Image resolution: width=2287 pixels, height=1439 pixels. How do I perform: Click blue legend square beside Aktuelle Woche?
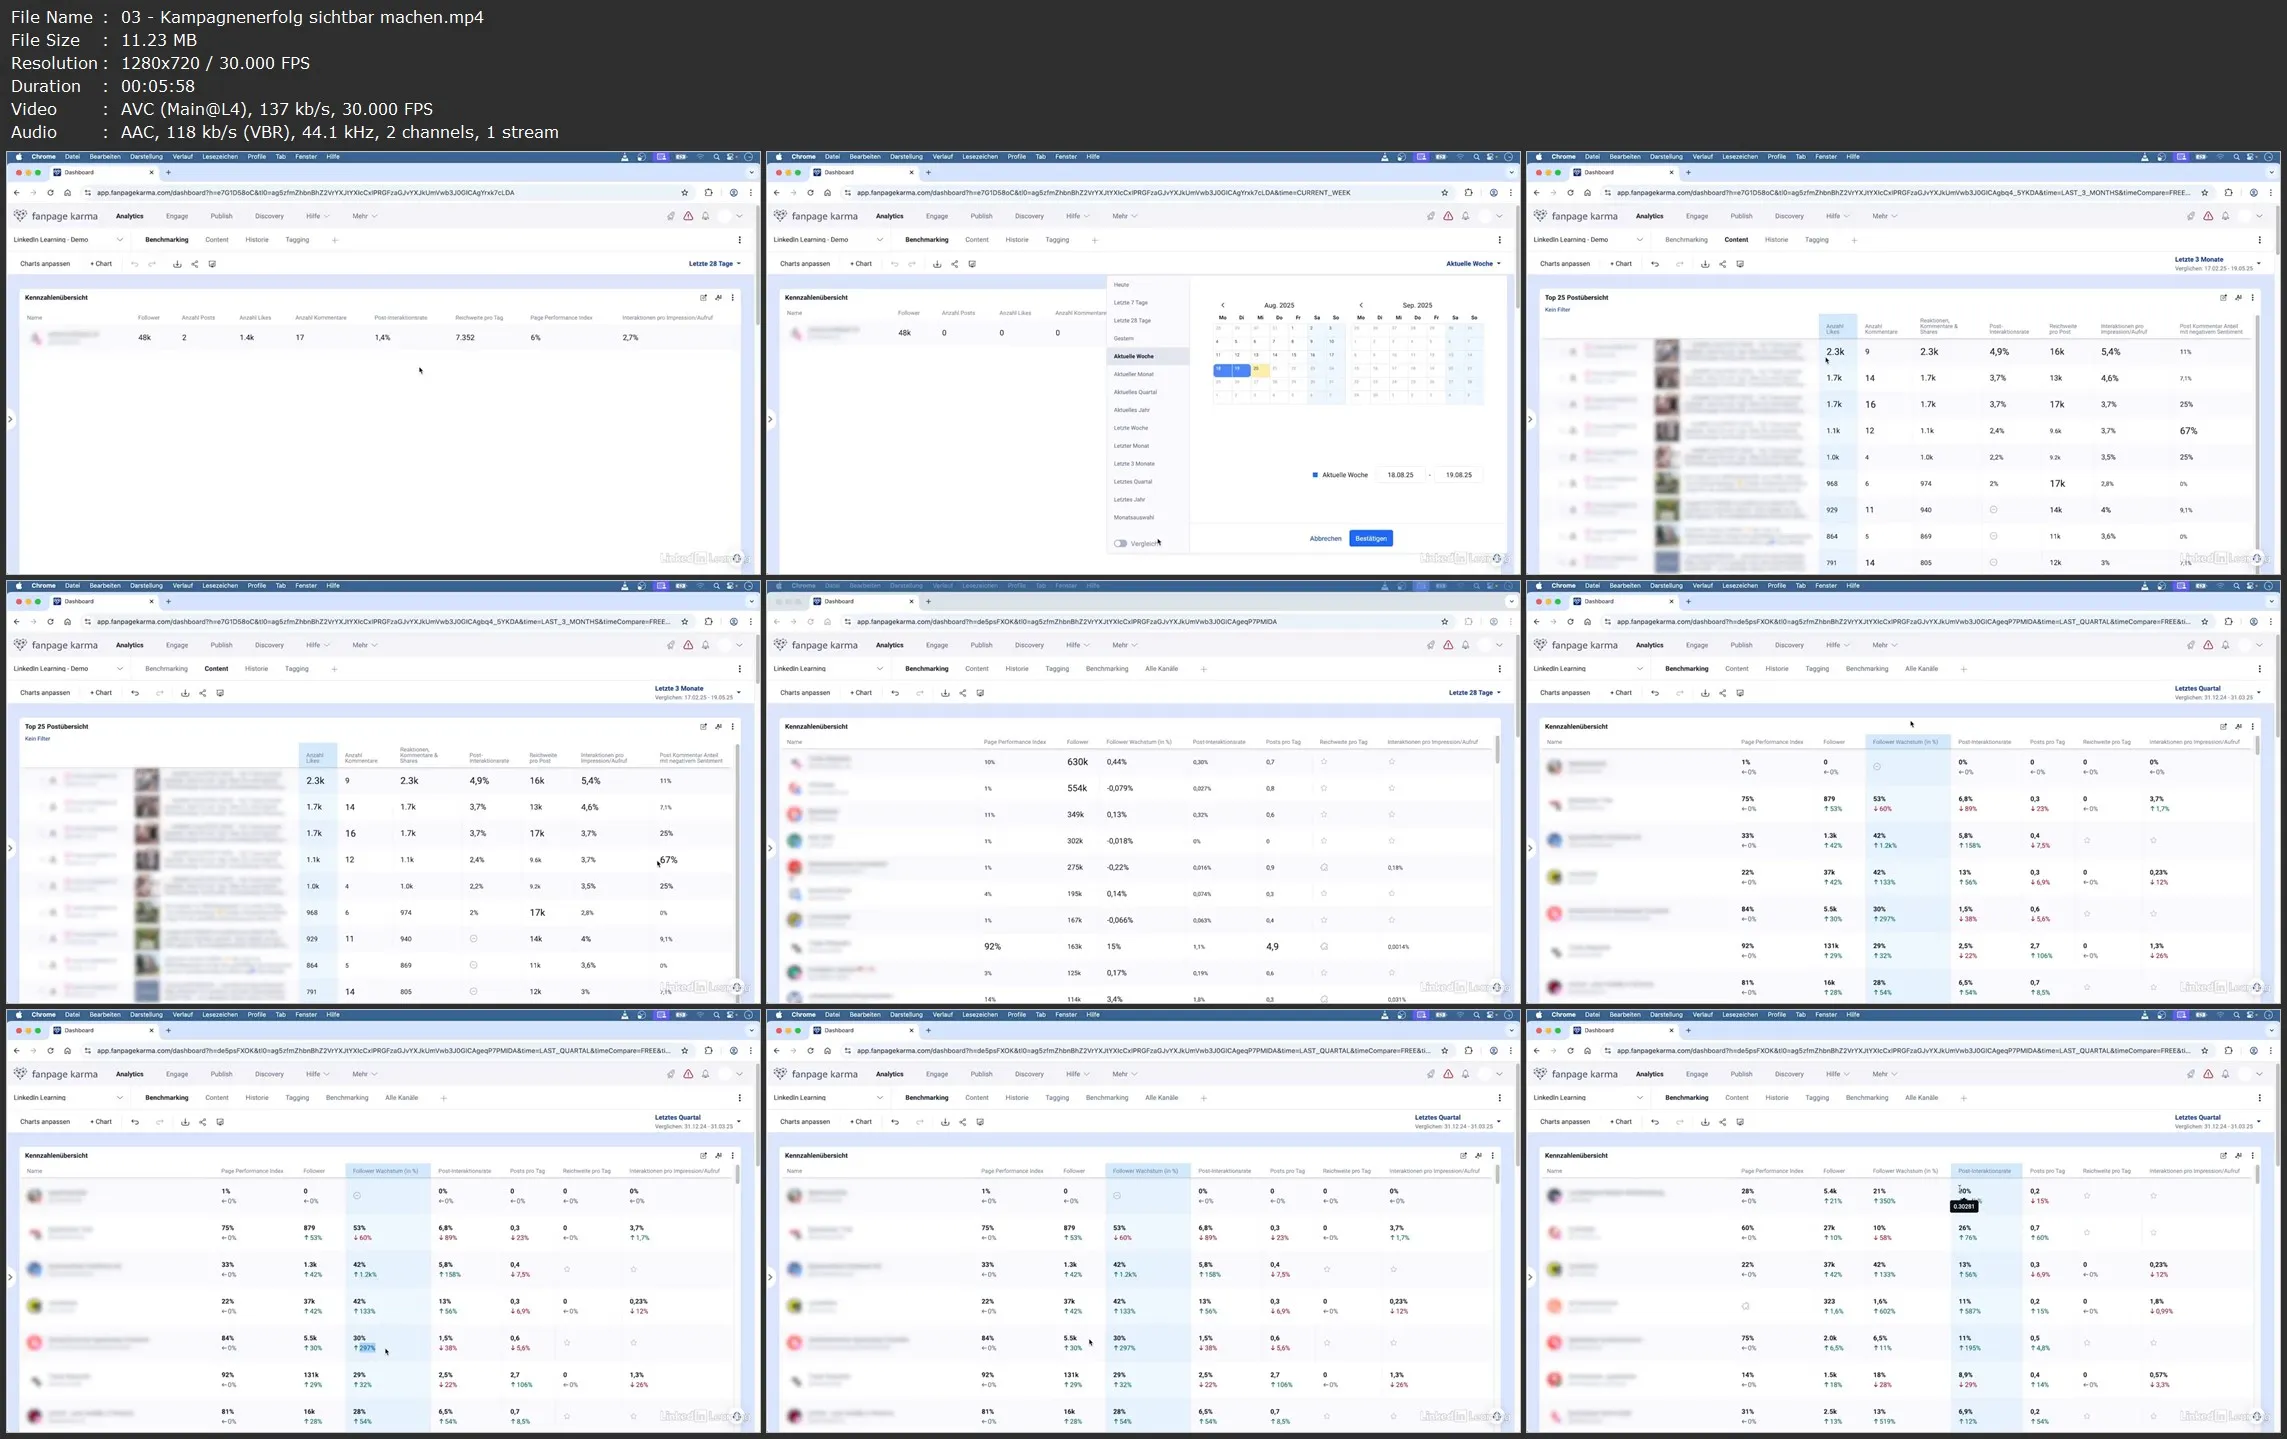coord(1314,475)
